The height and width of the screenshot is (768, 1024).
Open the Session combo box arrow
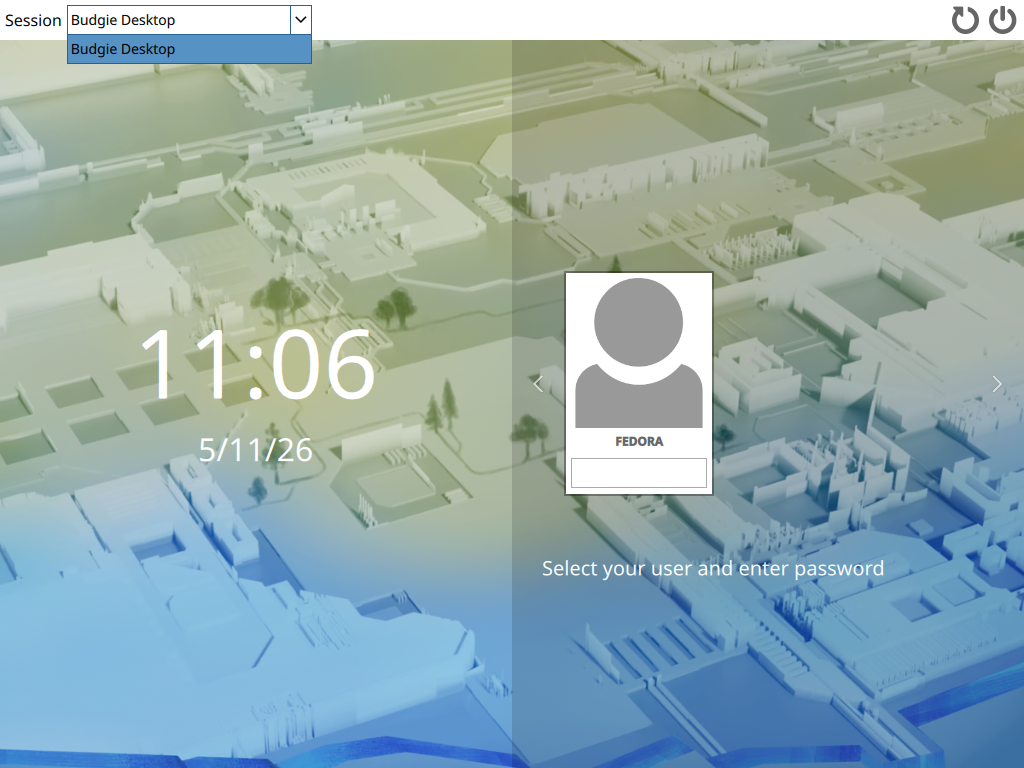300,20
